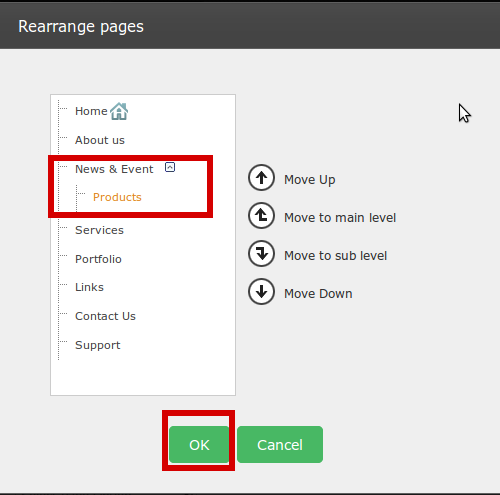Screen dimensions: 500x495
Task: Select the News & Event page
Action: pos(114,169)
